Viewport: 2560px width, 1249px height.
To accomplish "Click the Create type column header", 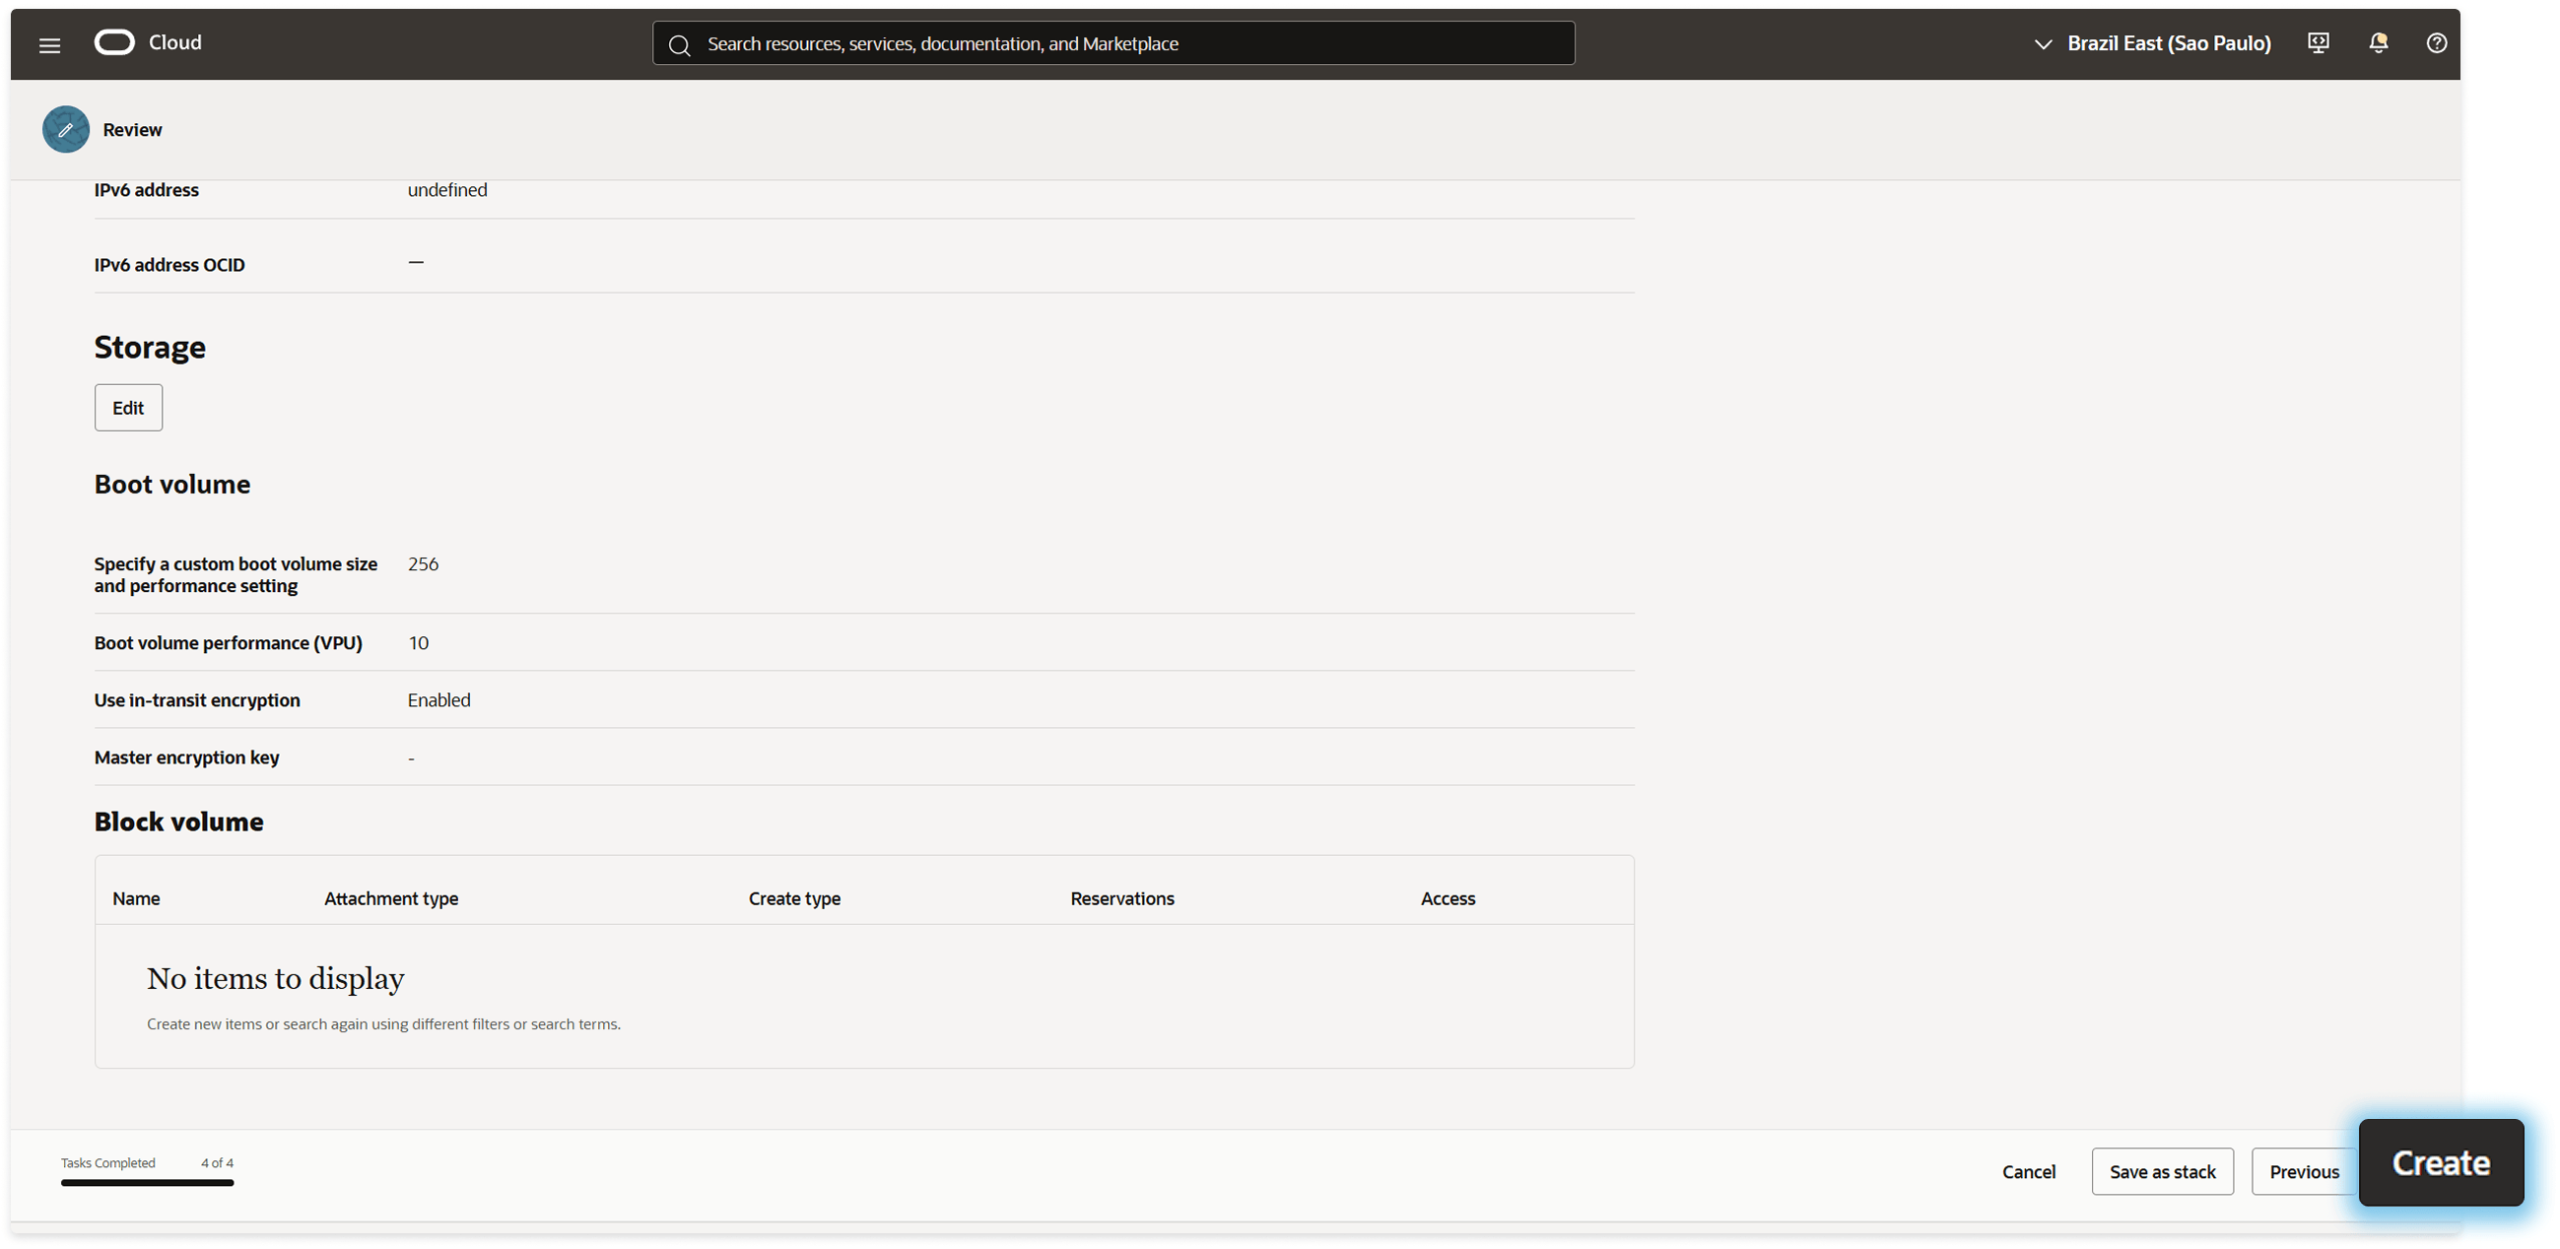I will 794,898.
